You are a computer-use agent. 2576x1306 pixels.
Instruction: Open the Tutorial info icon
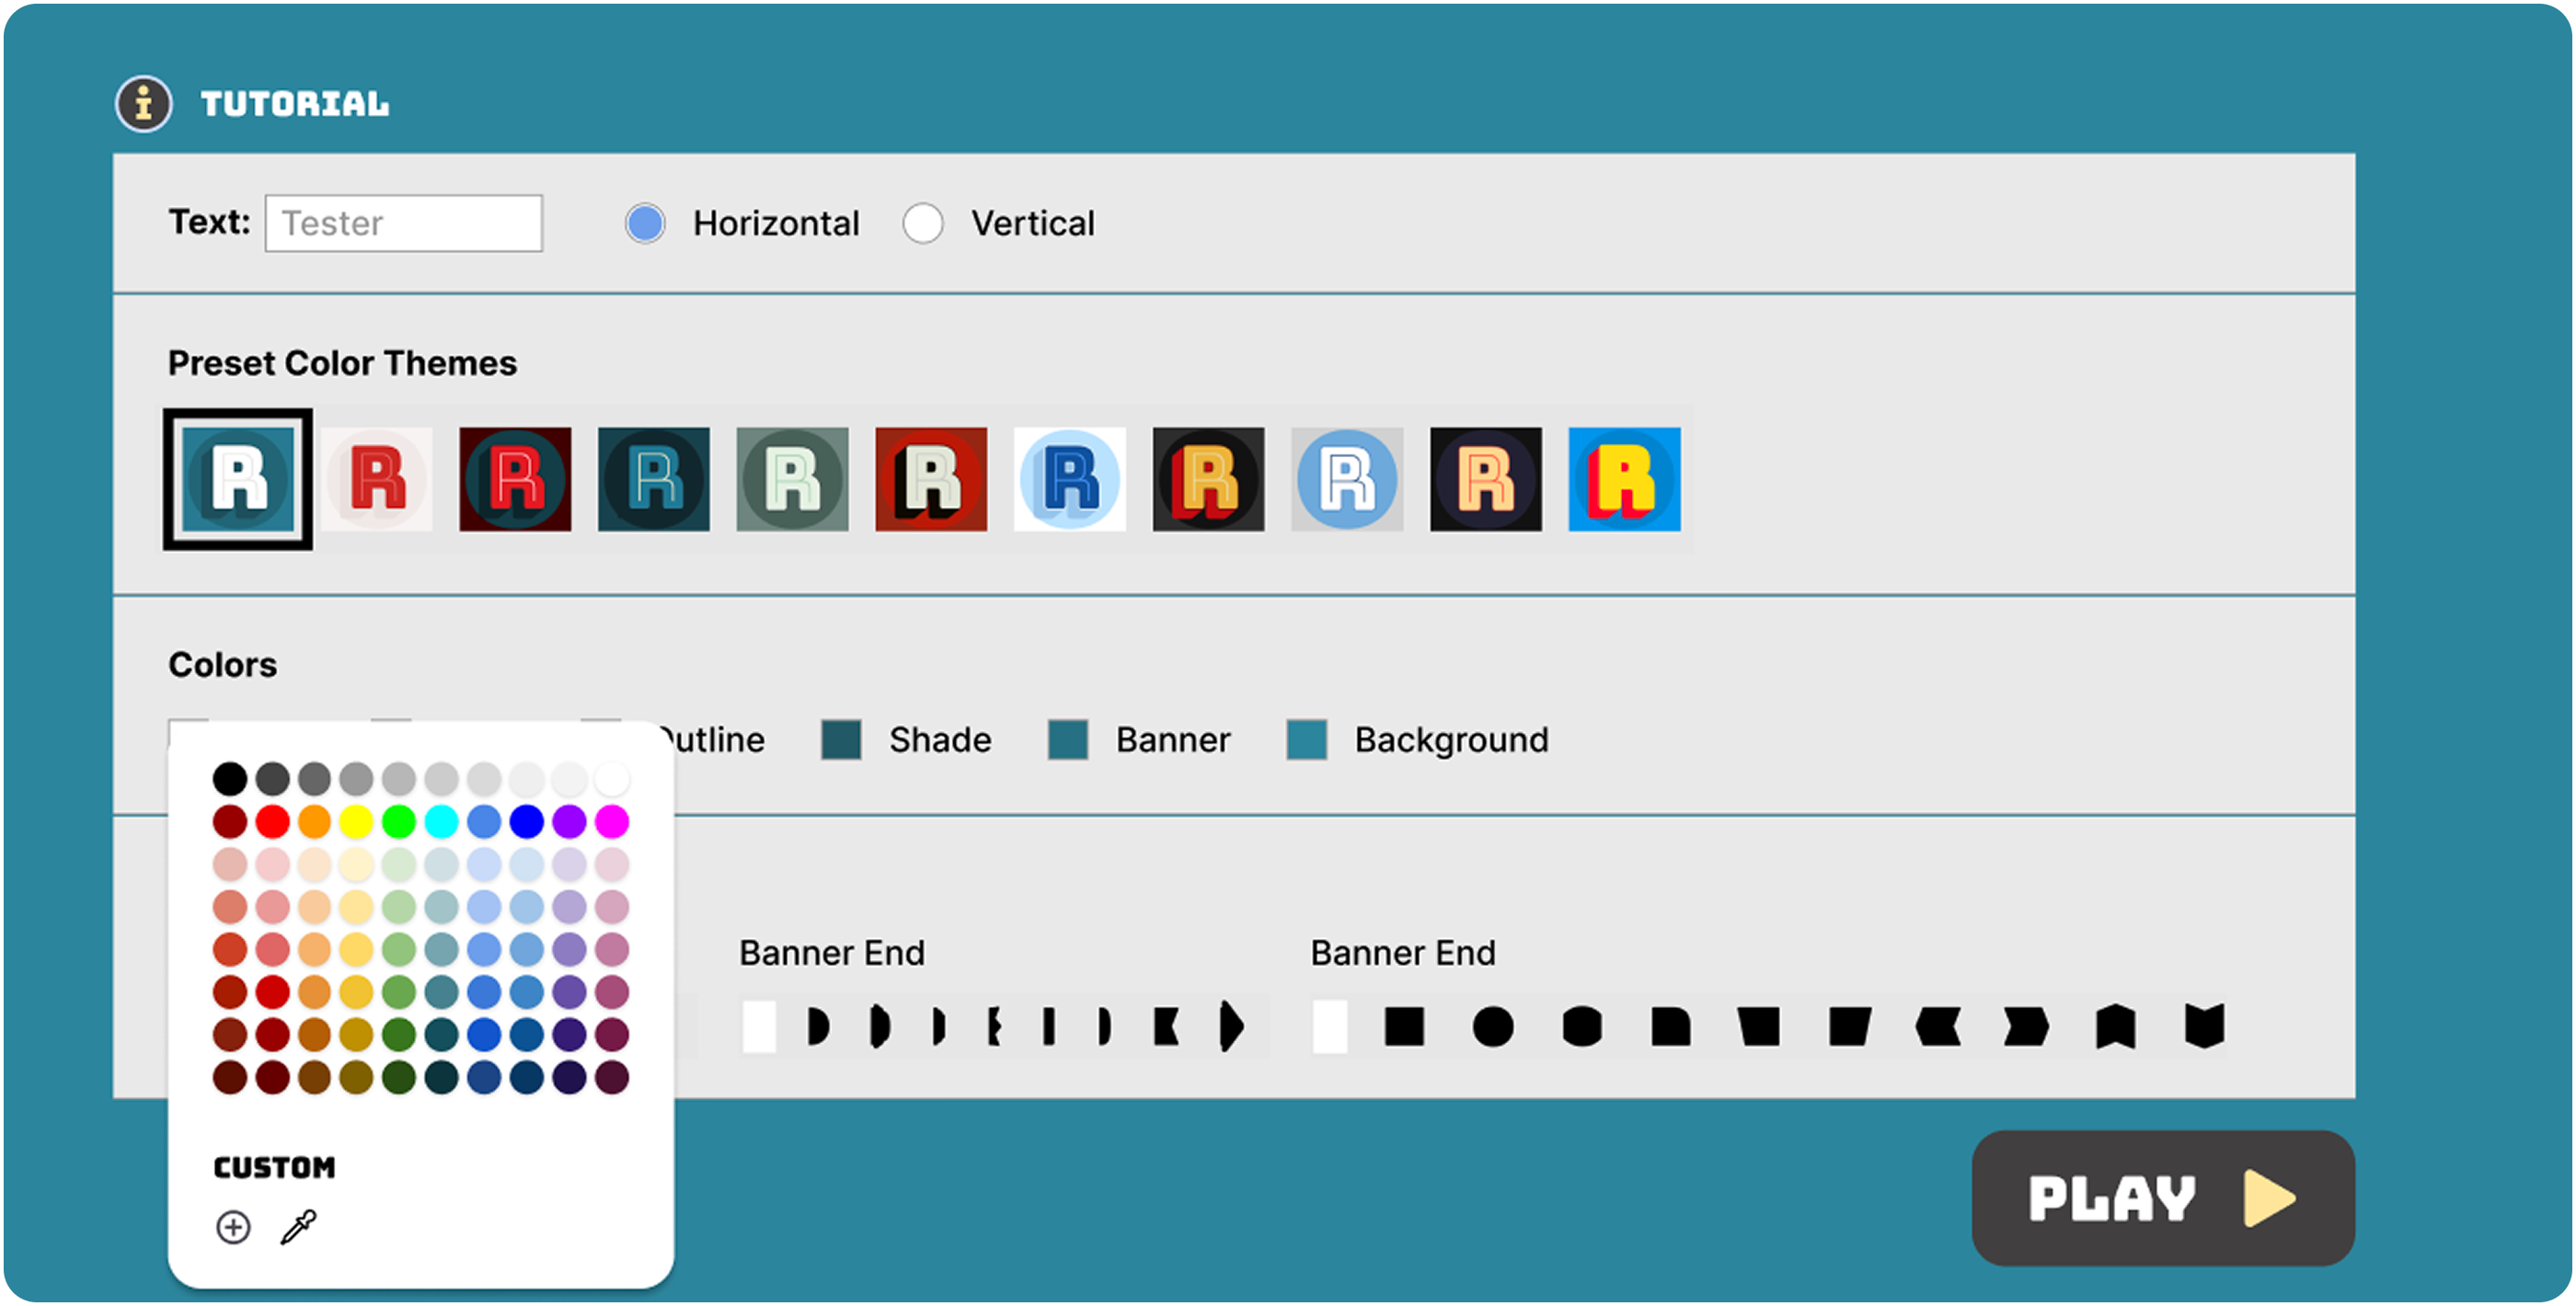point(144,103)
